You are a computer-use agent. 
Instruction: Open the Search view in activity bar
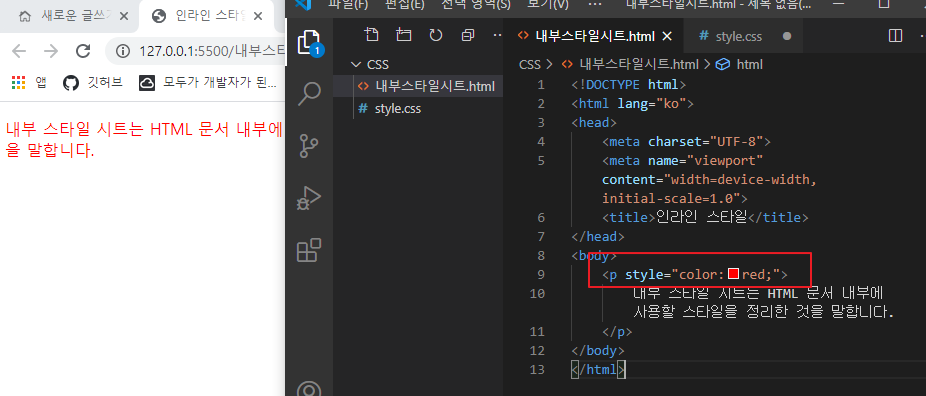[309, 94]
